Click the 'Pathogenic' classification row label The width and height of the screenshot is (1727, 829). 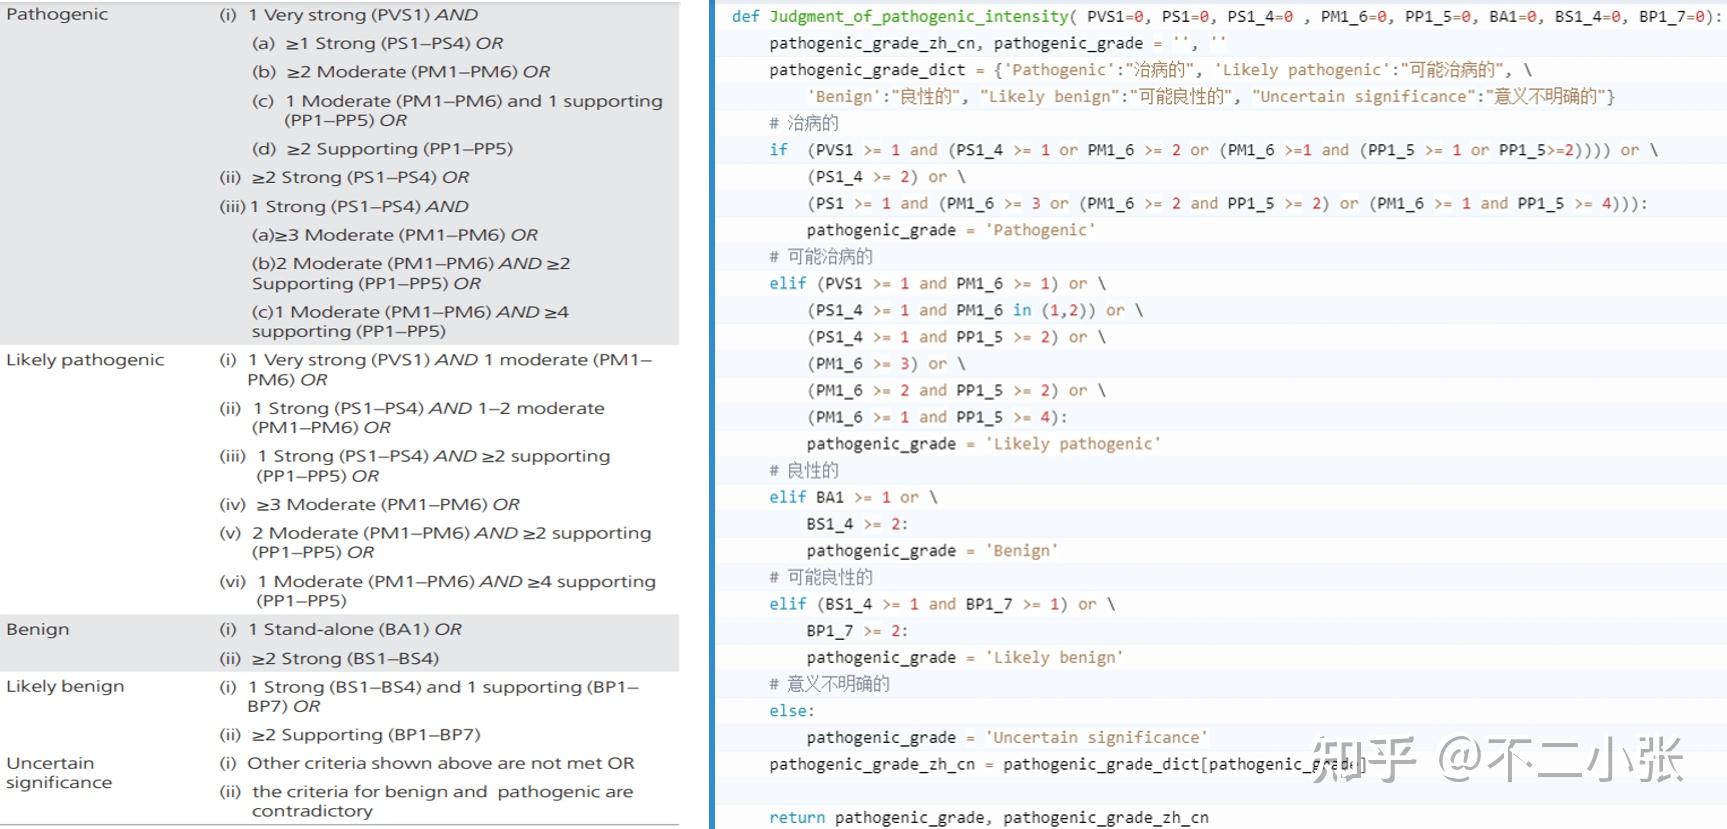click(x=57, y=14)
